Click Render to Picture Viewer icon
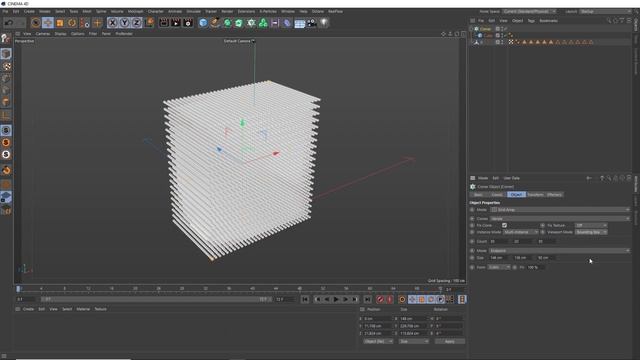Image resolution: width=640 pixels, height=360 pixels. tap(176, 23)
